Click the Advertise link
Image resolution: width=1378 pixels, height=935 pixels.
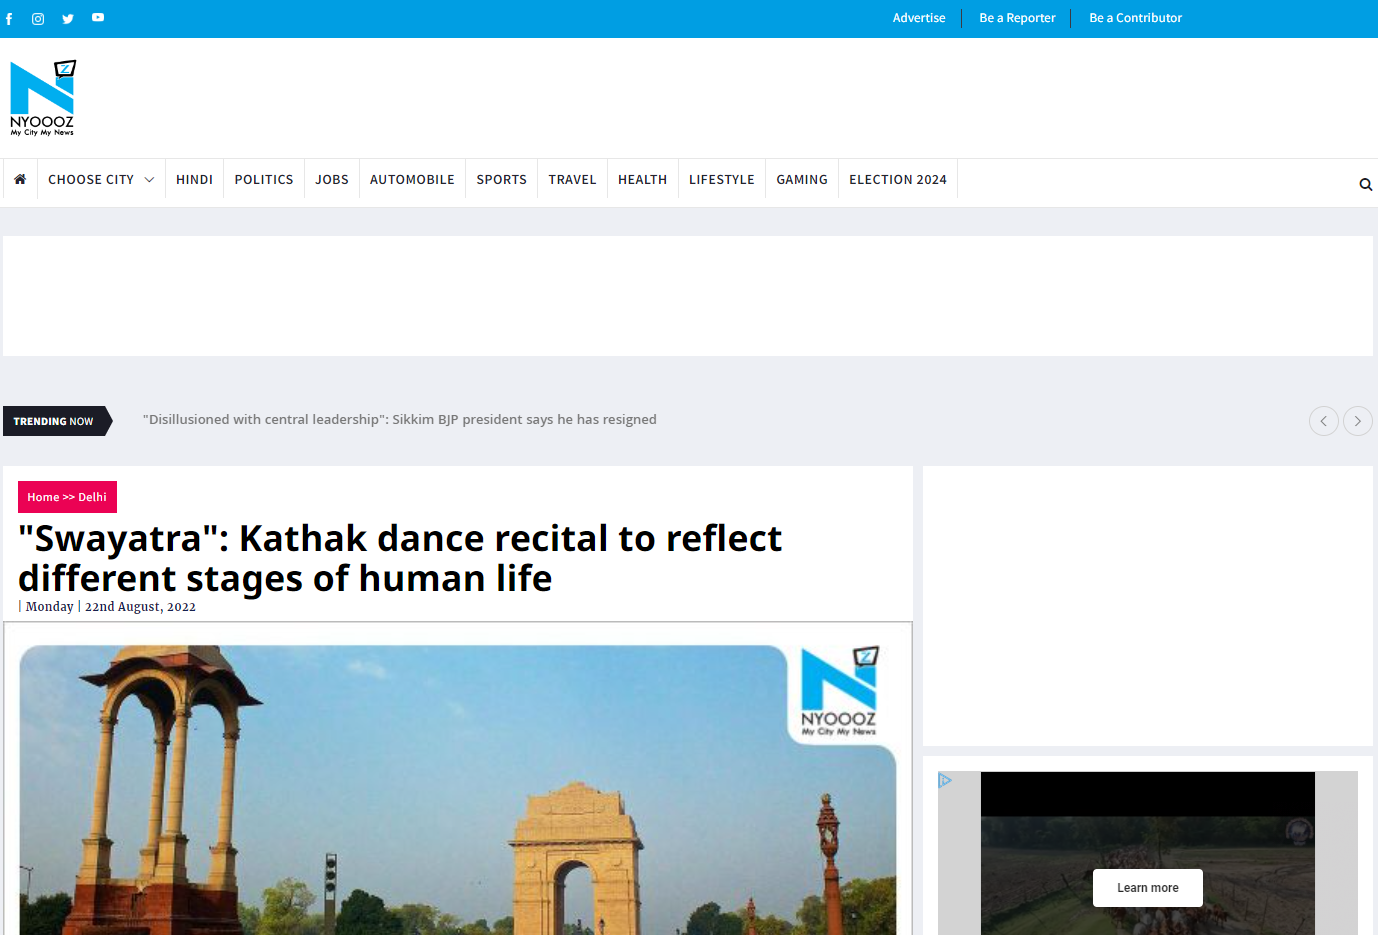click(x=918, y=18)
